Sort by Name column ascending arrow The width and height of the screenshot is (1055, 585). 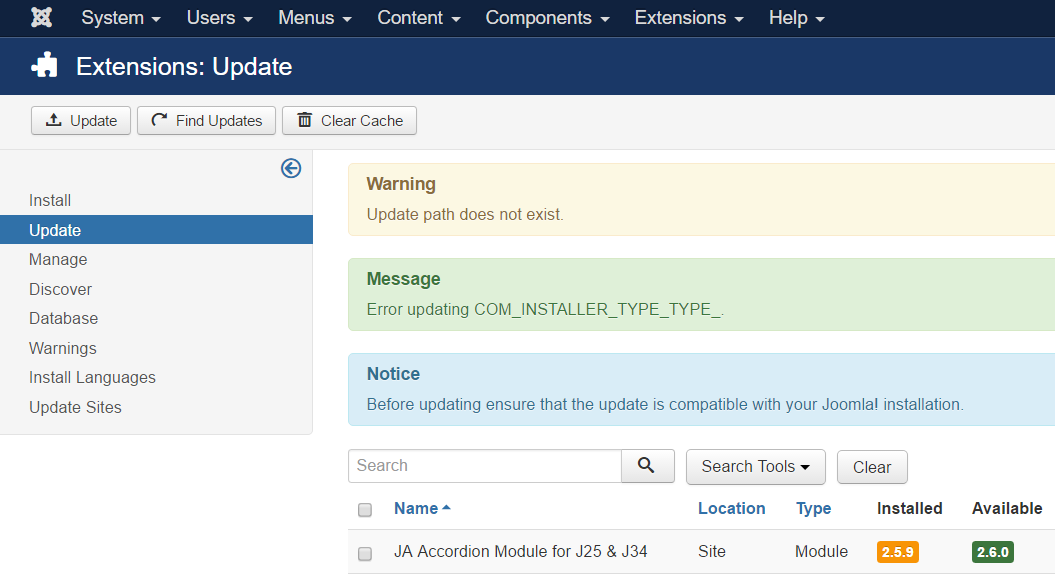(446, 508)
